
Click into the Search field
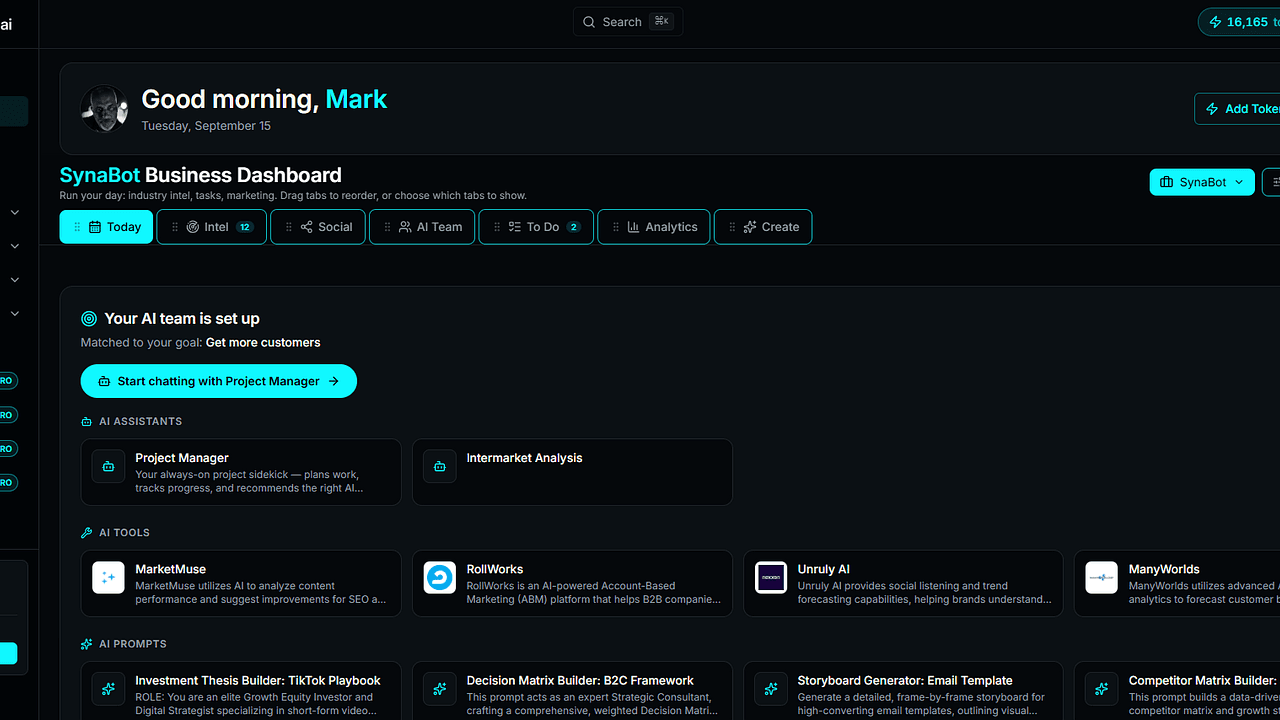628,22
